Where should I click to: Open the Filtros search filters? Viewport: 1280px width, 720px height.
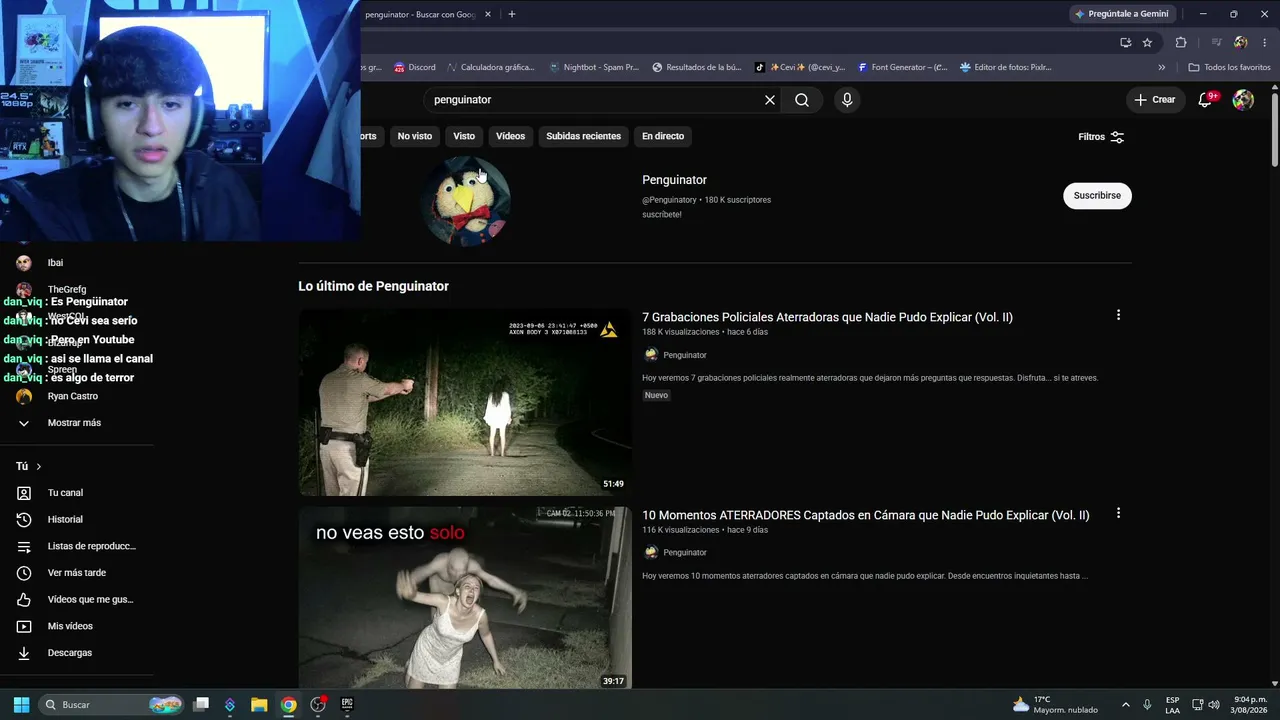click(1101, 137)
